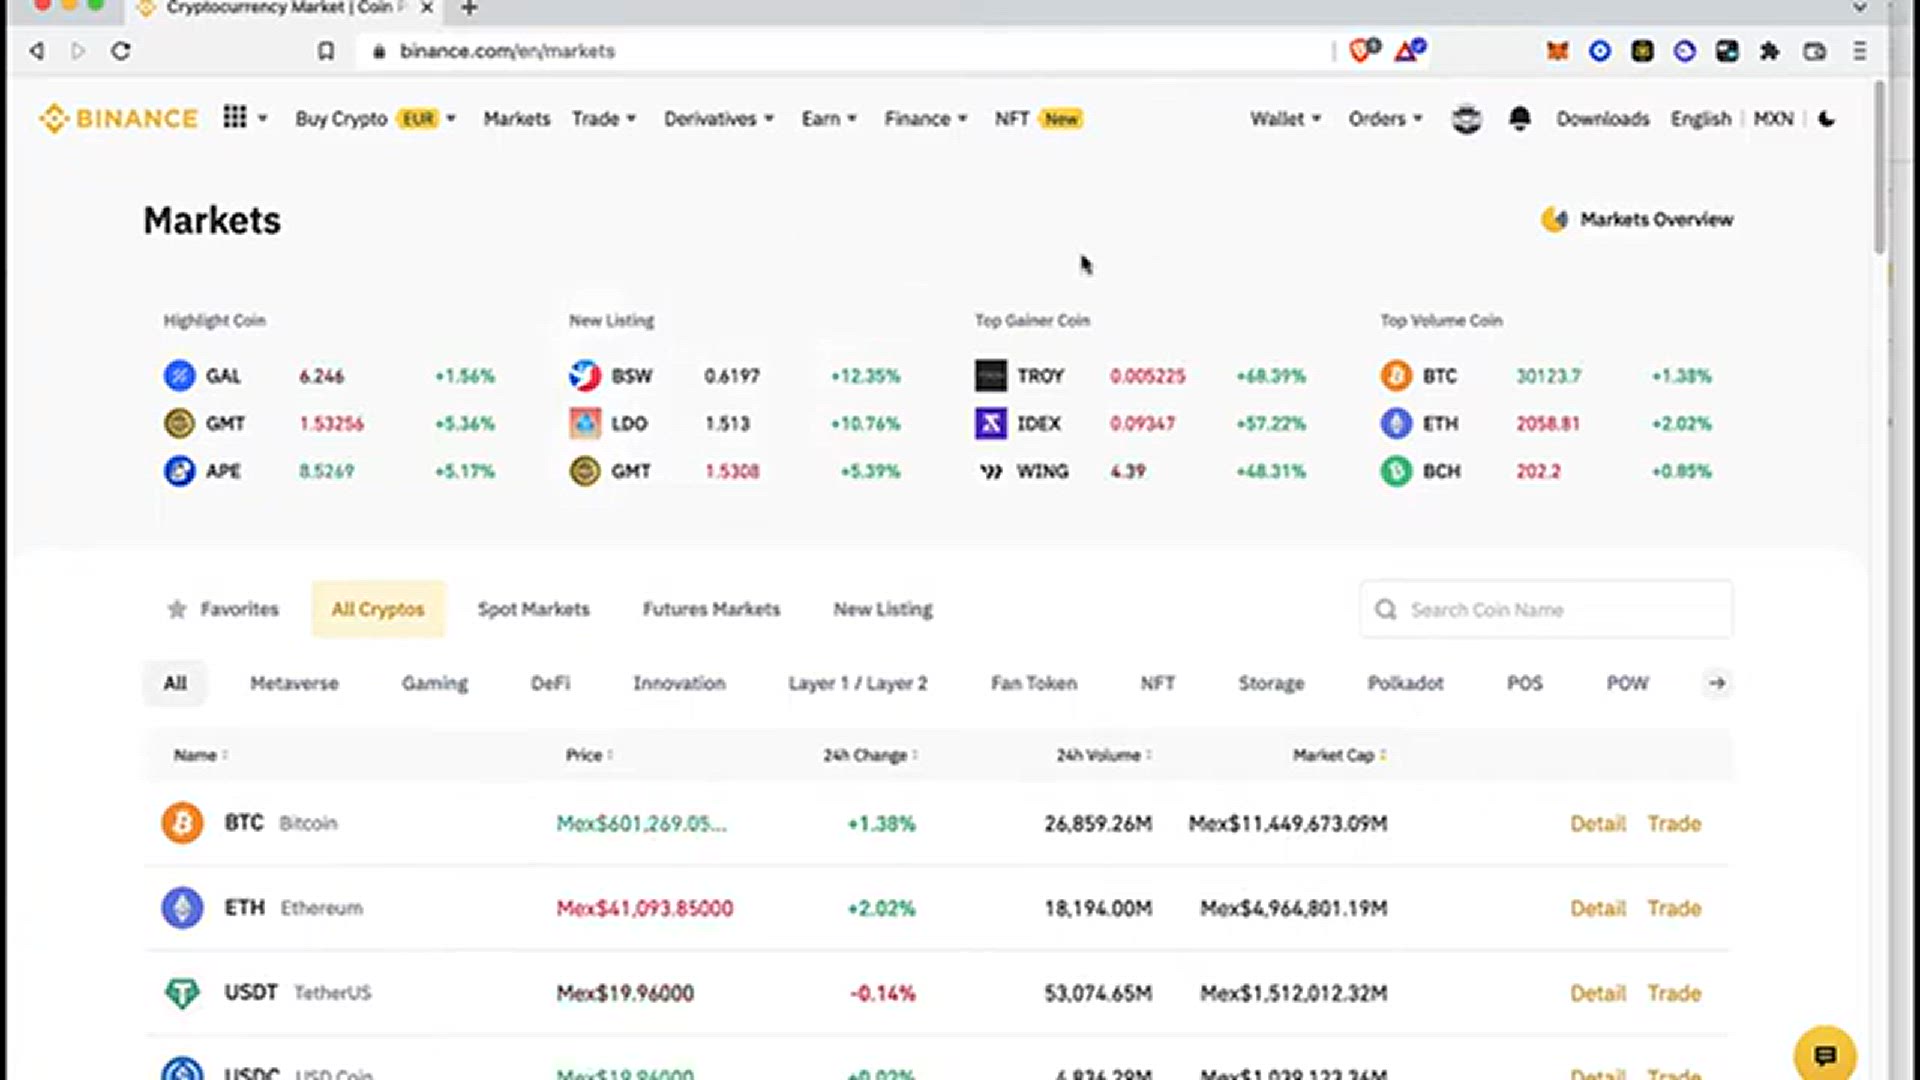Click the search magnifier icon
The height and width of the screenshot is (1080, 1920).
(x=1386, y=609)
